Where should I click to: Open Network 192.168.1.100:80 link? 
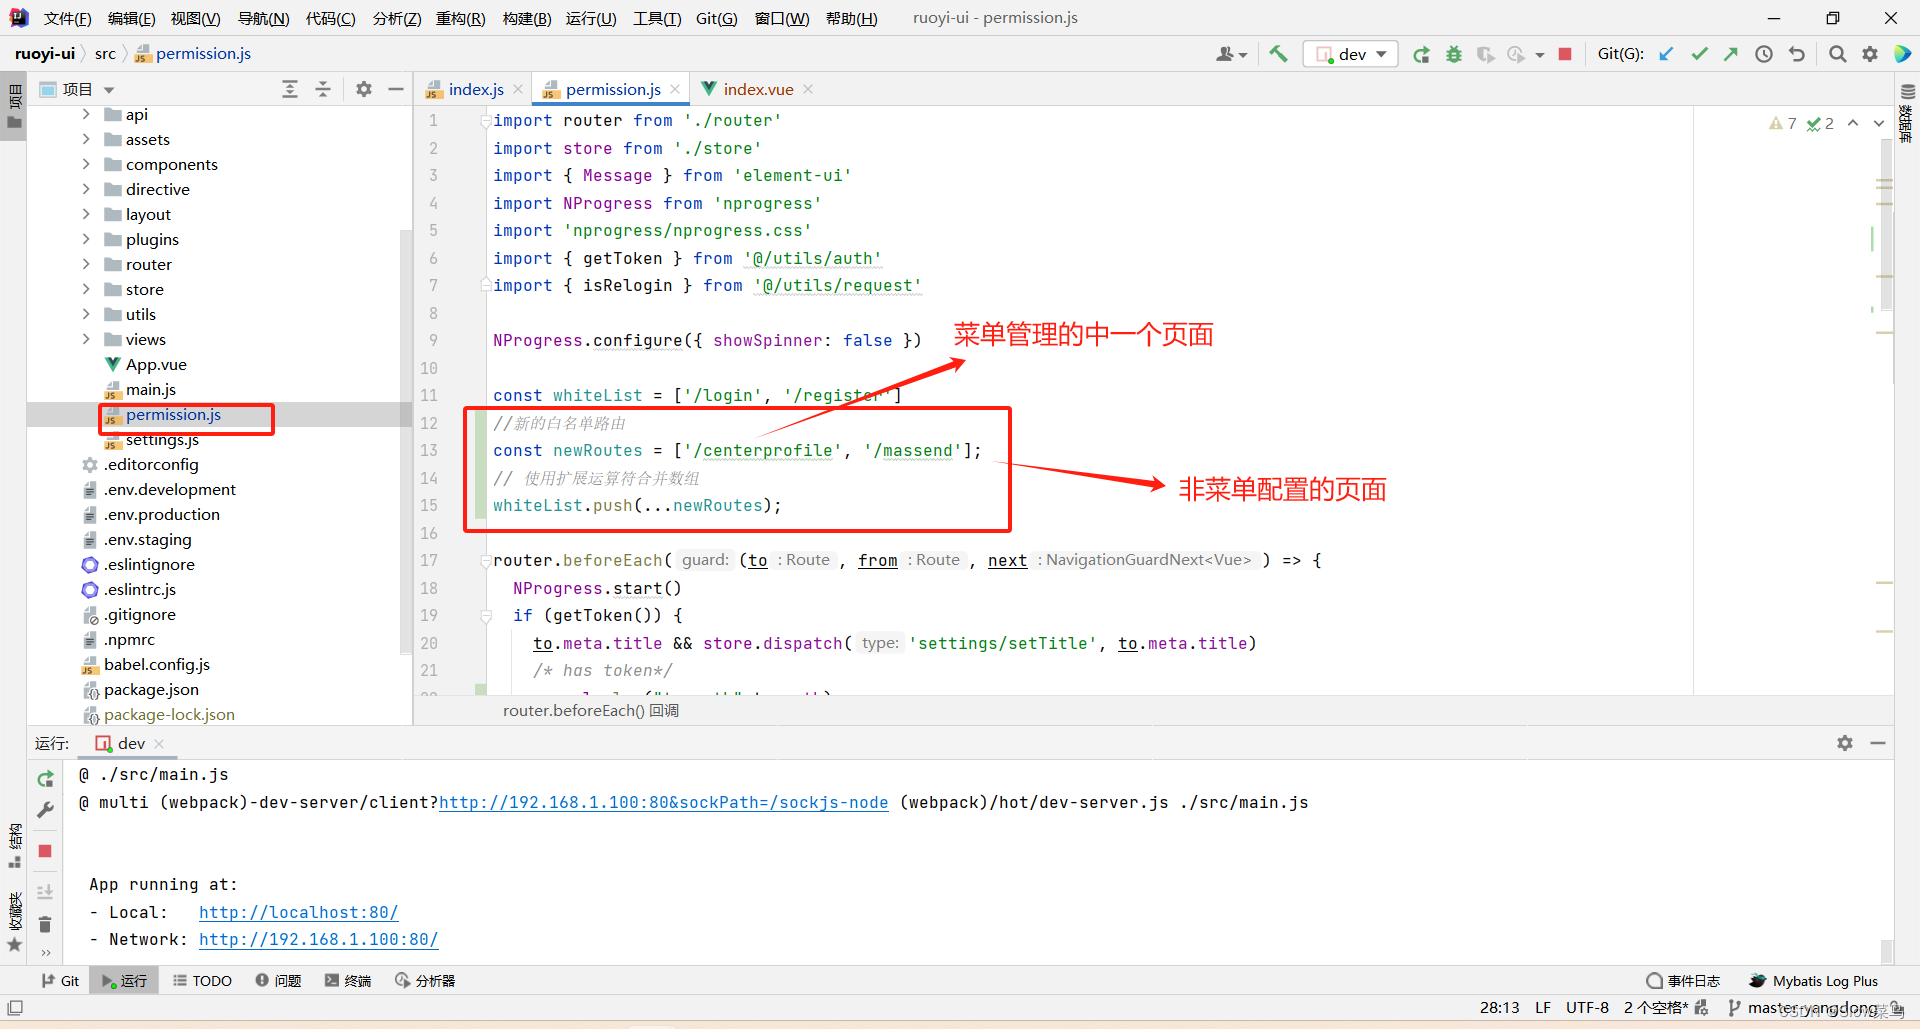coord(318,939)
